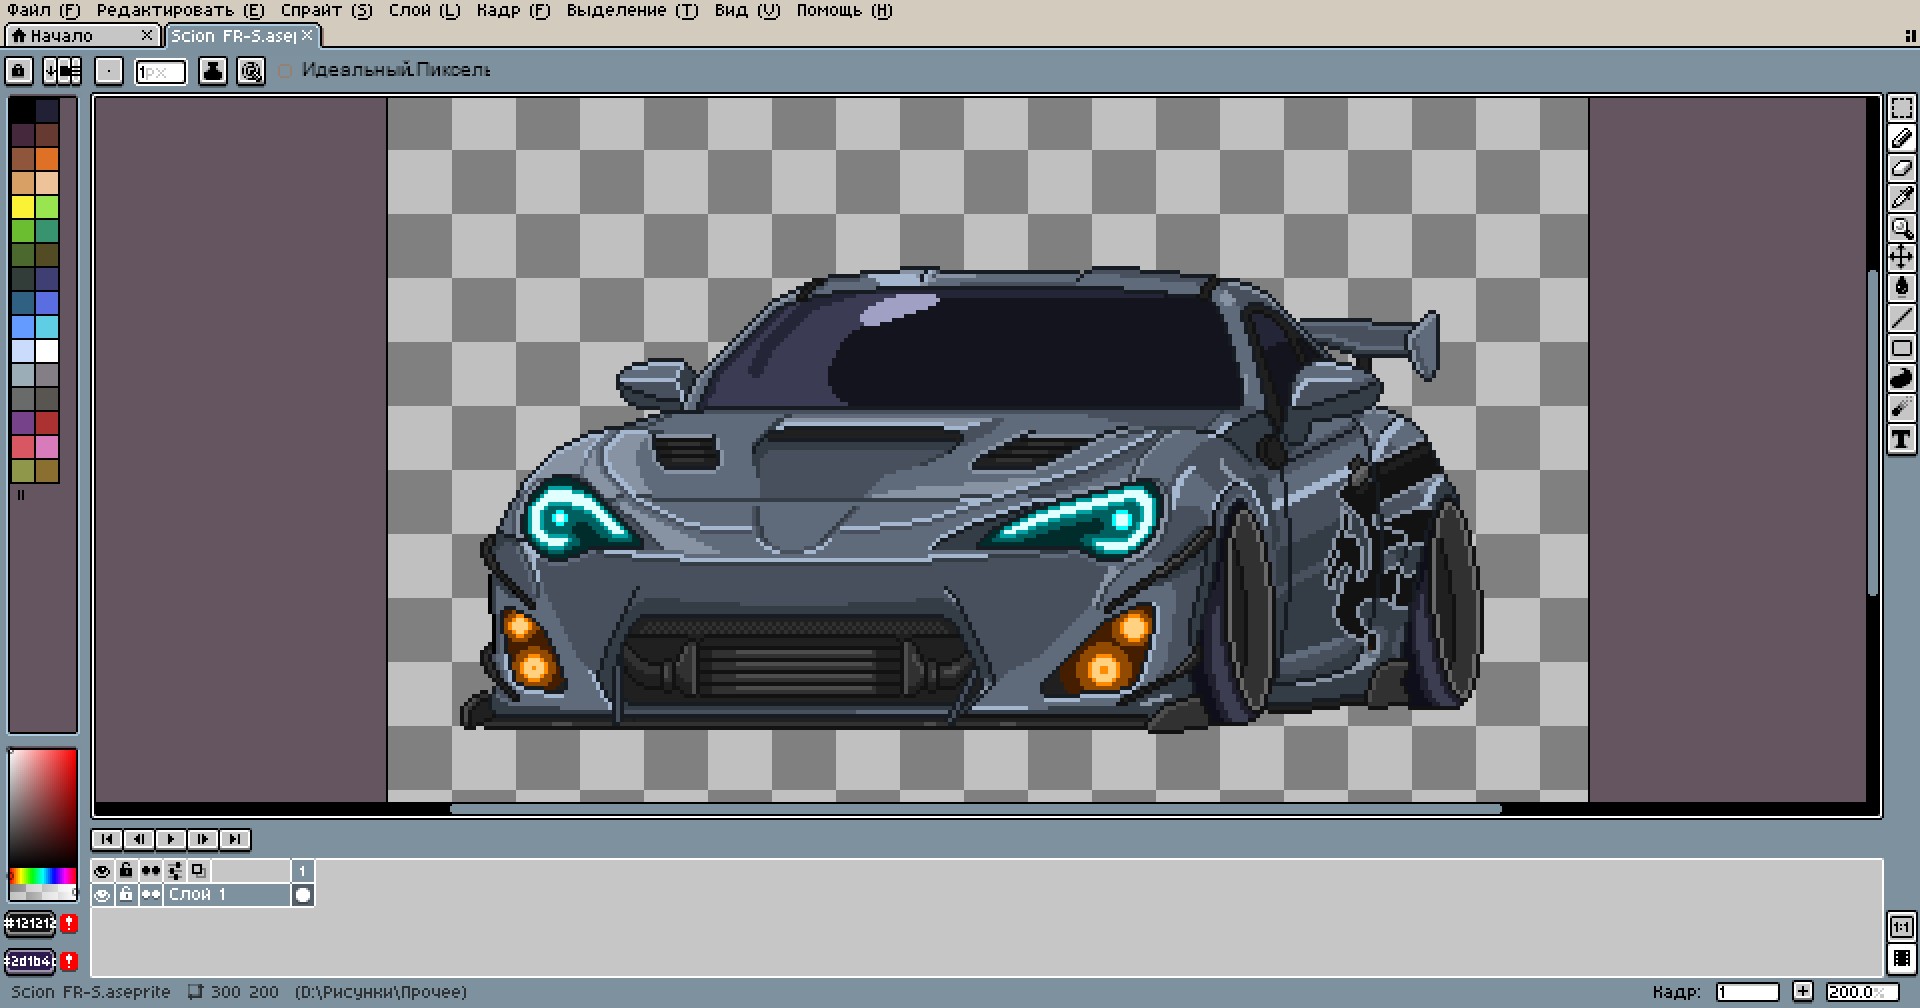The image size is (1920, 1008).
Task: Click the brush size field
Action: [161, 72]
